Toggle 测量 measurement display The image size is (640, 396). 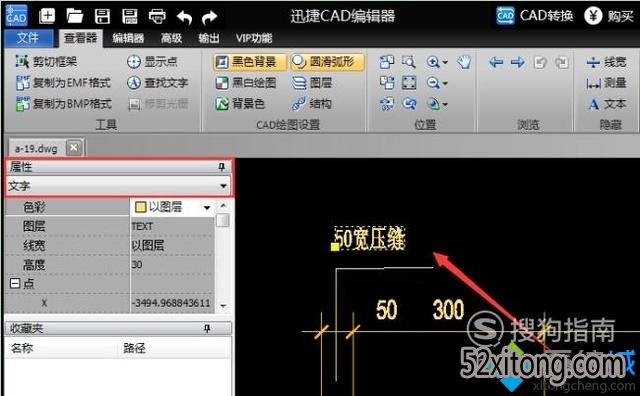[607, 83]
